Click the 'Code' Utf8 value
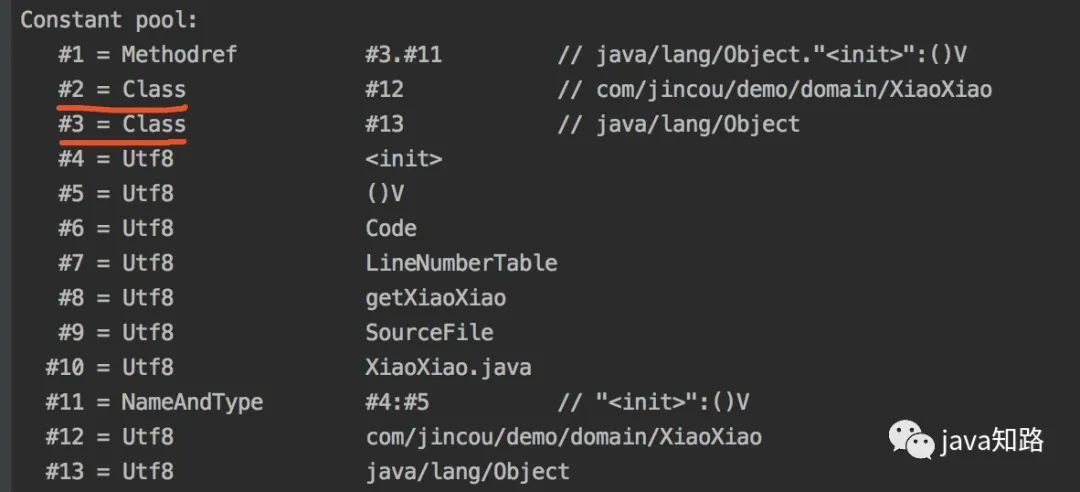 point(391,228)
